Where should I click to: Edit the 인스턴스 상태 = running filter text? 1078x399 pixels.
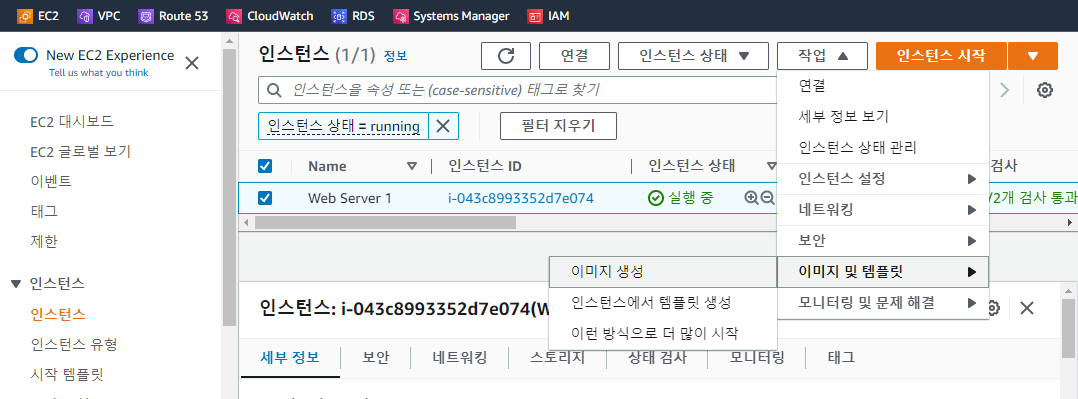tap(344, 126)
